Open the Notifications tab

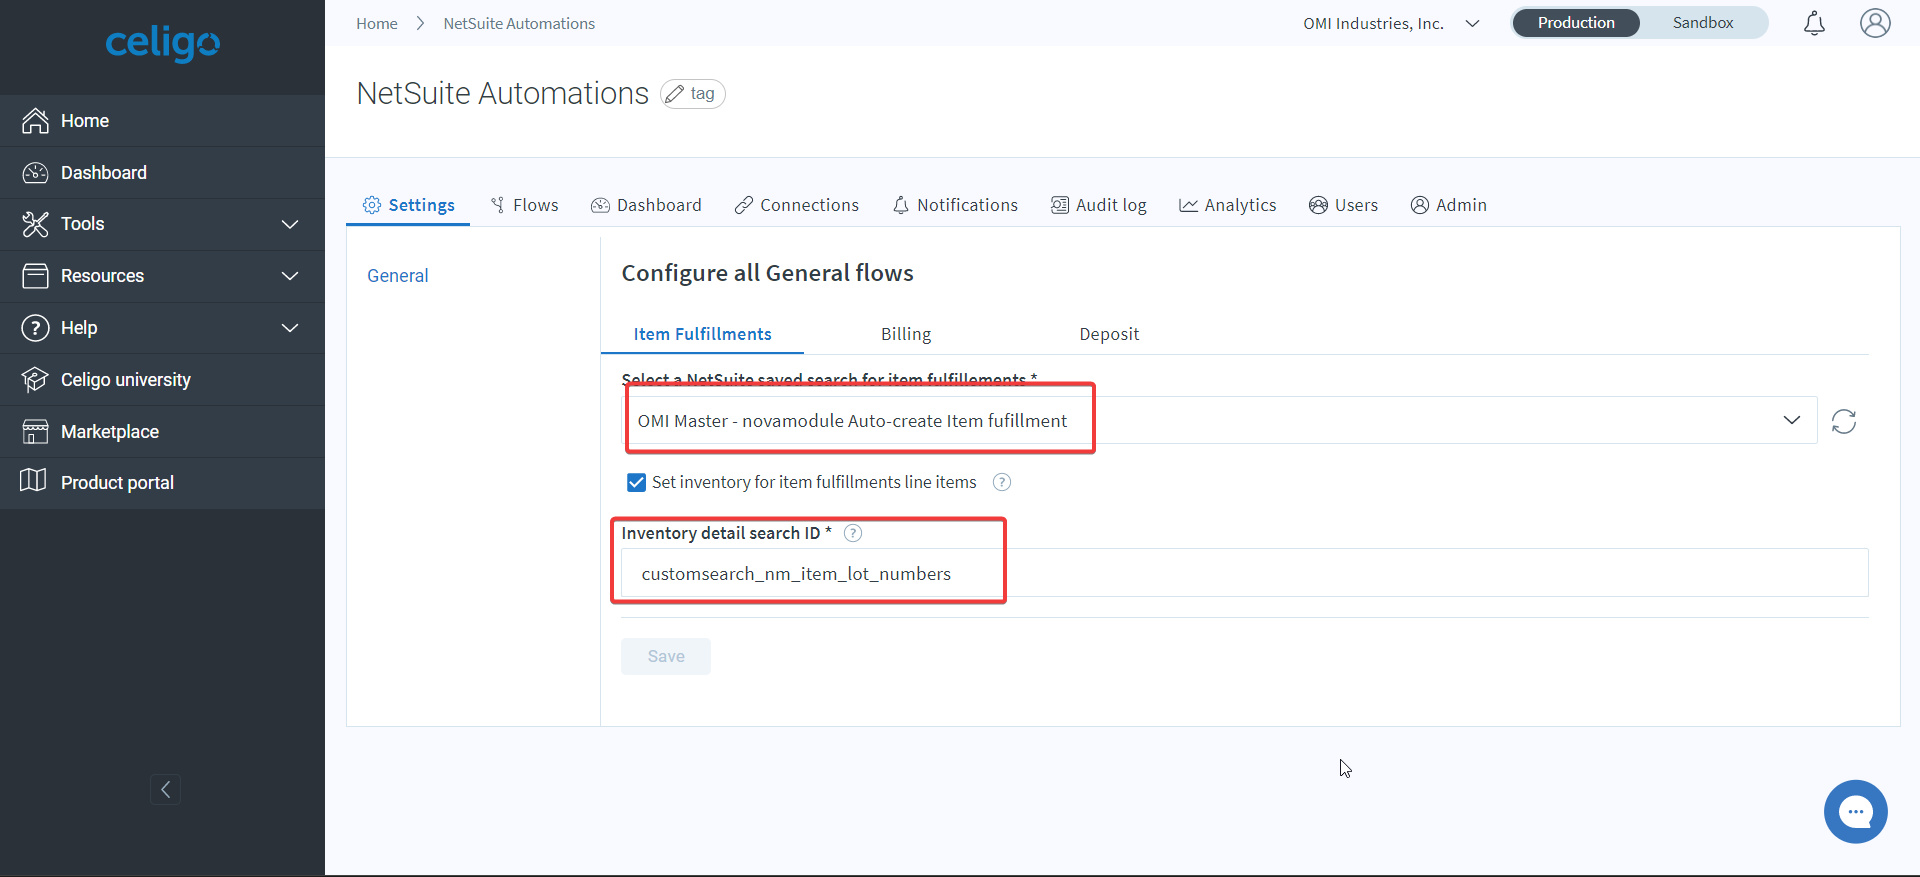pyautogui.click(x=955, y=205)
